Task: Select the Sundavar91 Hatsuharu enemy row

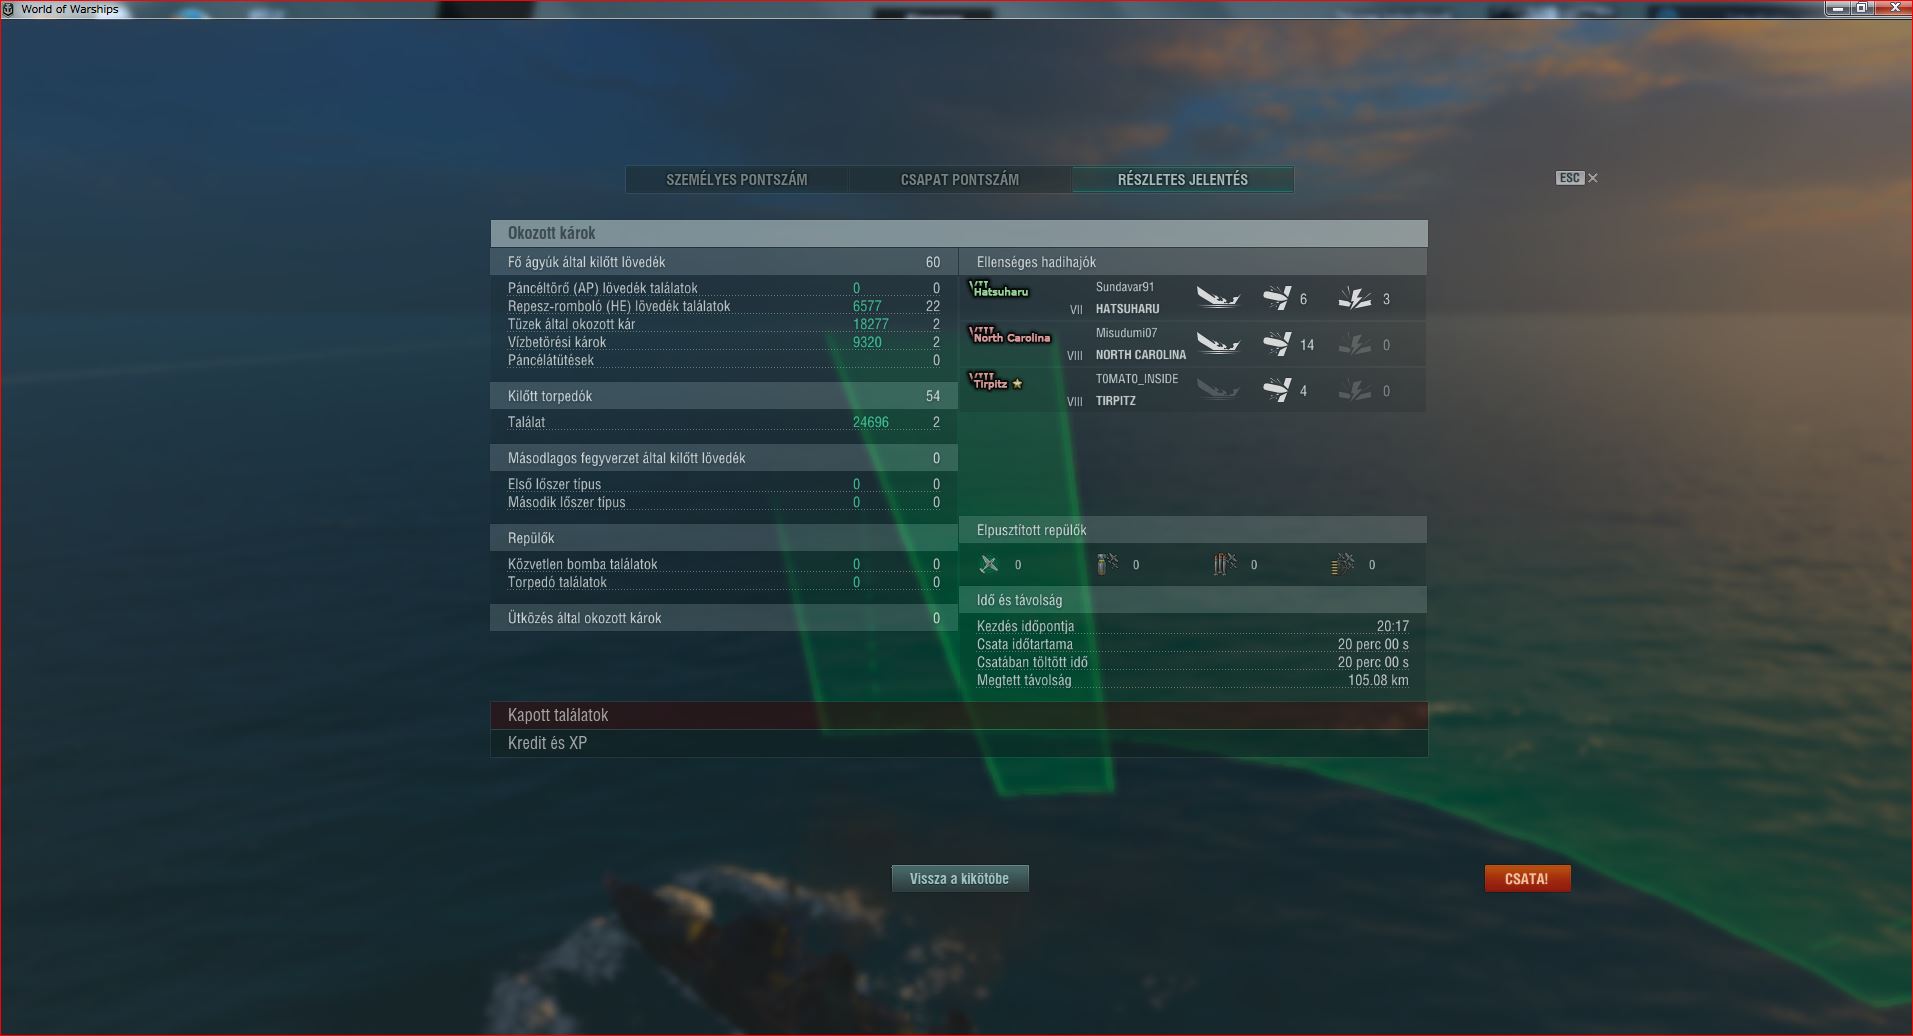Action: [1193, 298]
